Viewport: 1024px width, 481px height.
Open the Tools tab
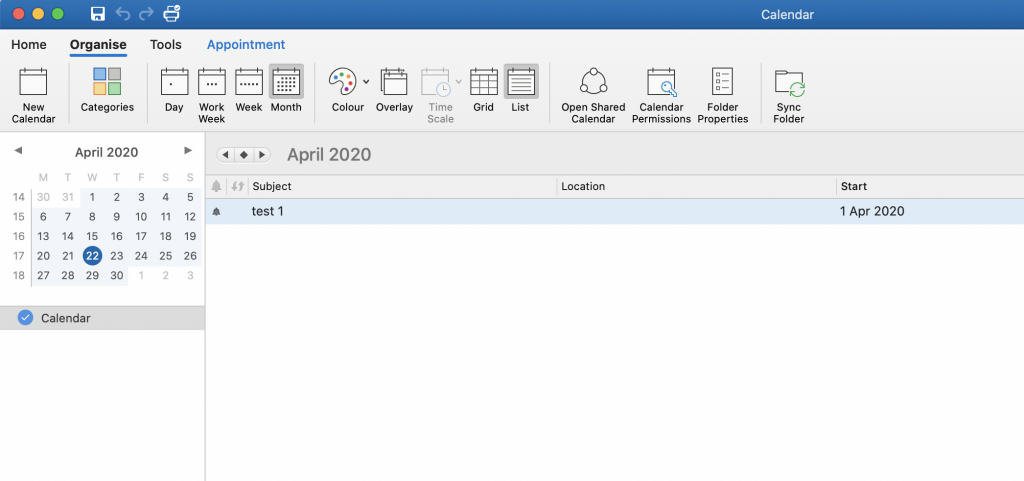[x=166, y=45]
